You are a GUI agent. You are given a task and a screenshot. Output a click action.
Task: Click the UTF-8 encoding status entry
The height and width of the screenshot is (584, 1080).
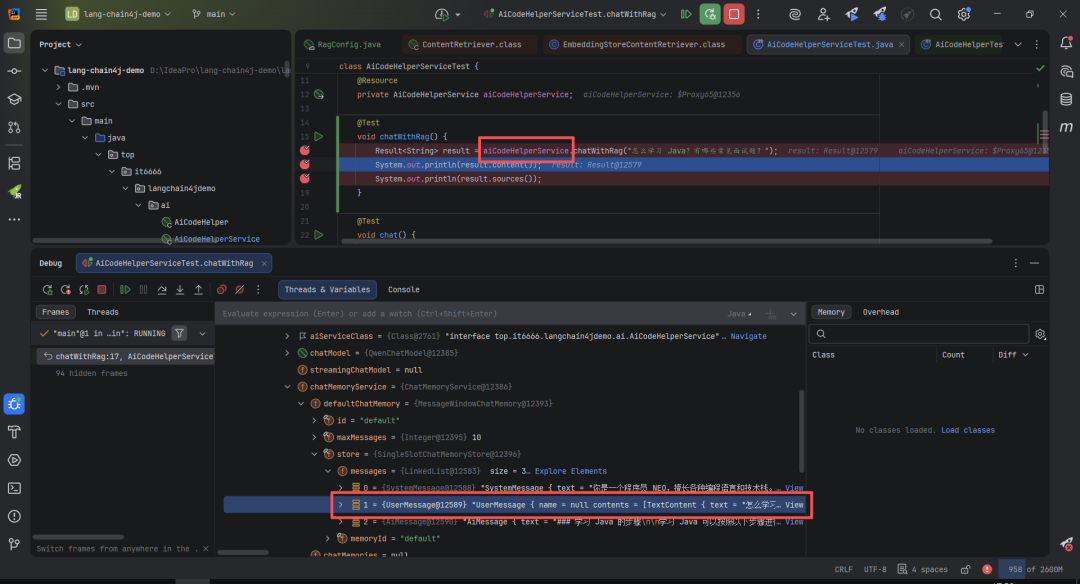[x=875, y=570]
